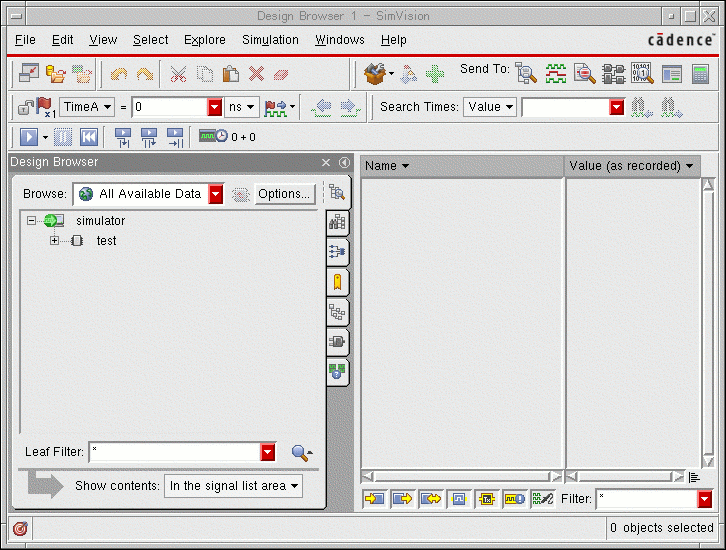Viewport: 726px width, 550px height.
Task: Open the Edit menu
Action: click(63, 40)
